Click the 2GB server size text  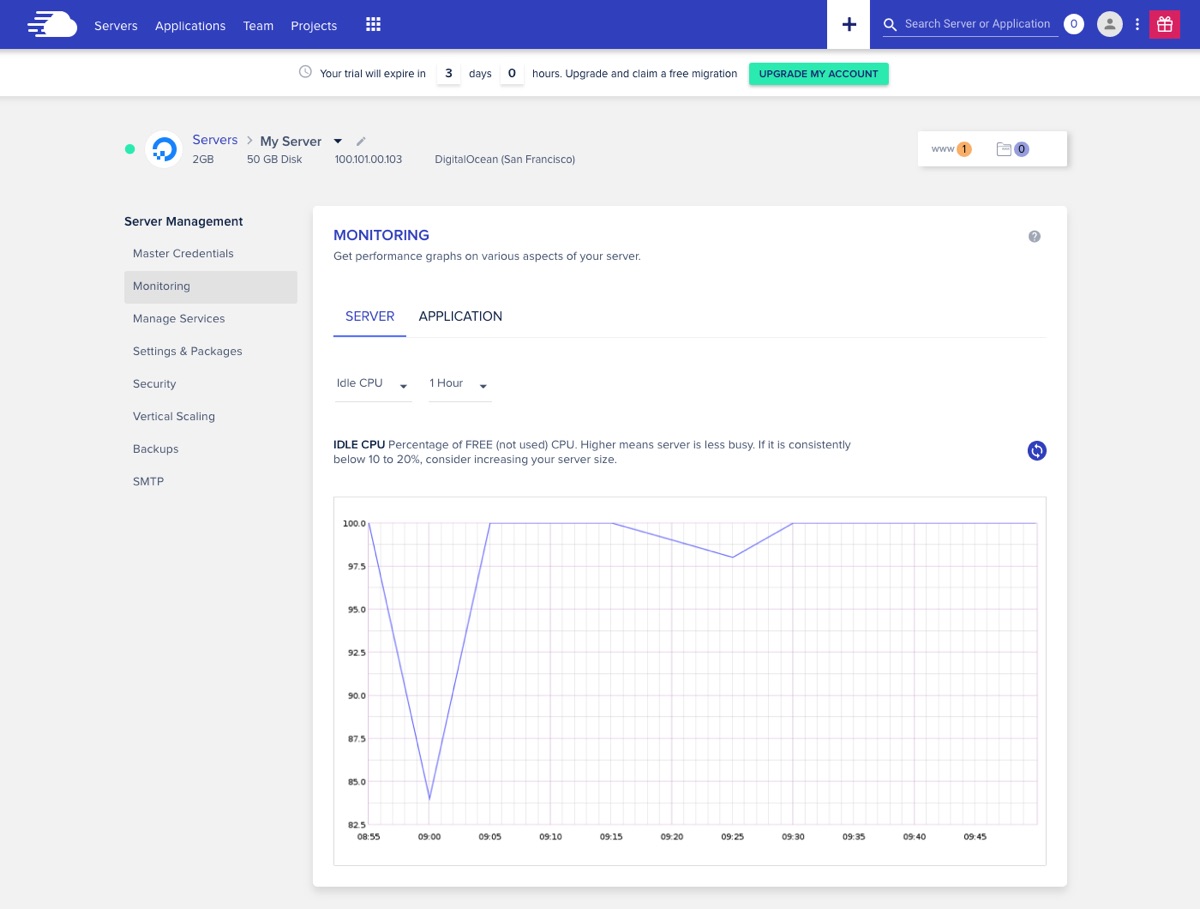coord(203,159)
